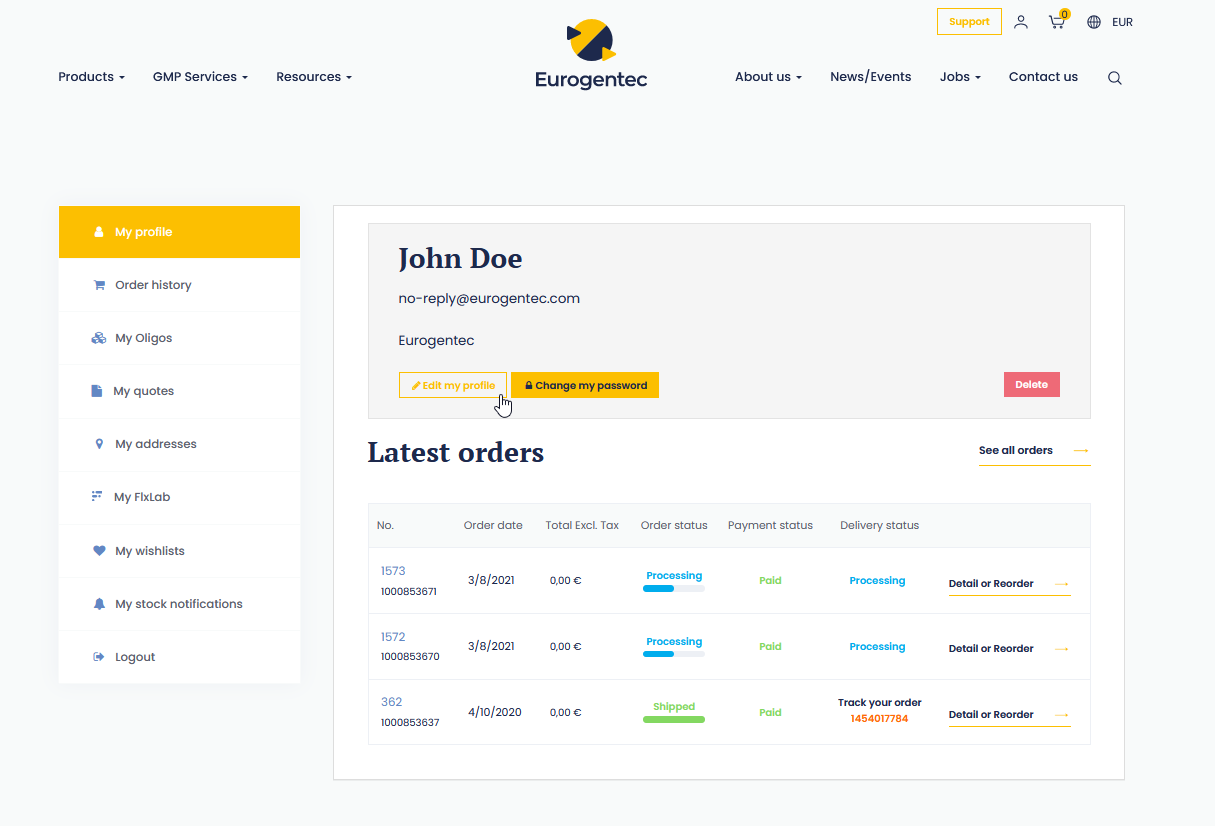The width and height of the screenshot is (1215, 826).
Task: Click the Total Excl. Tax column header
Action: (582, 526)
